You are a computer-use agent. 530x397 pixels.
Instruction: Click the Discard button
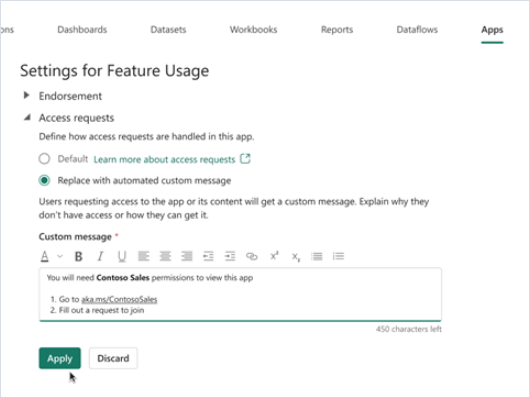[x=113, y=358]
